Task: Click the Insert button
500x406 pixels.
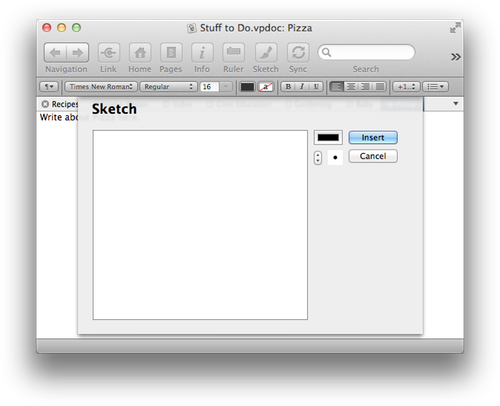Action: pos(373,138)
